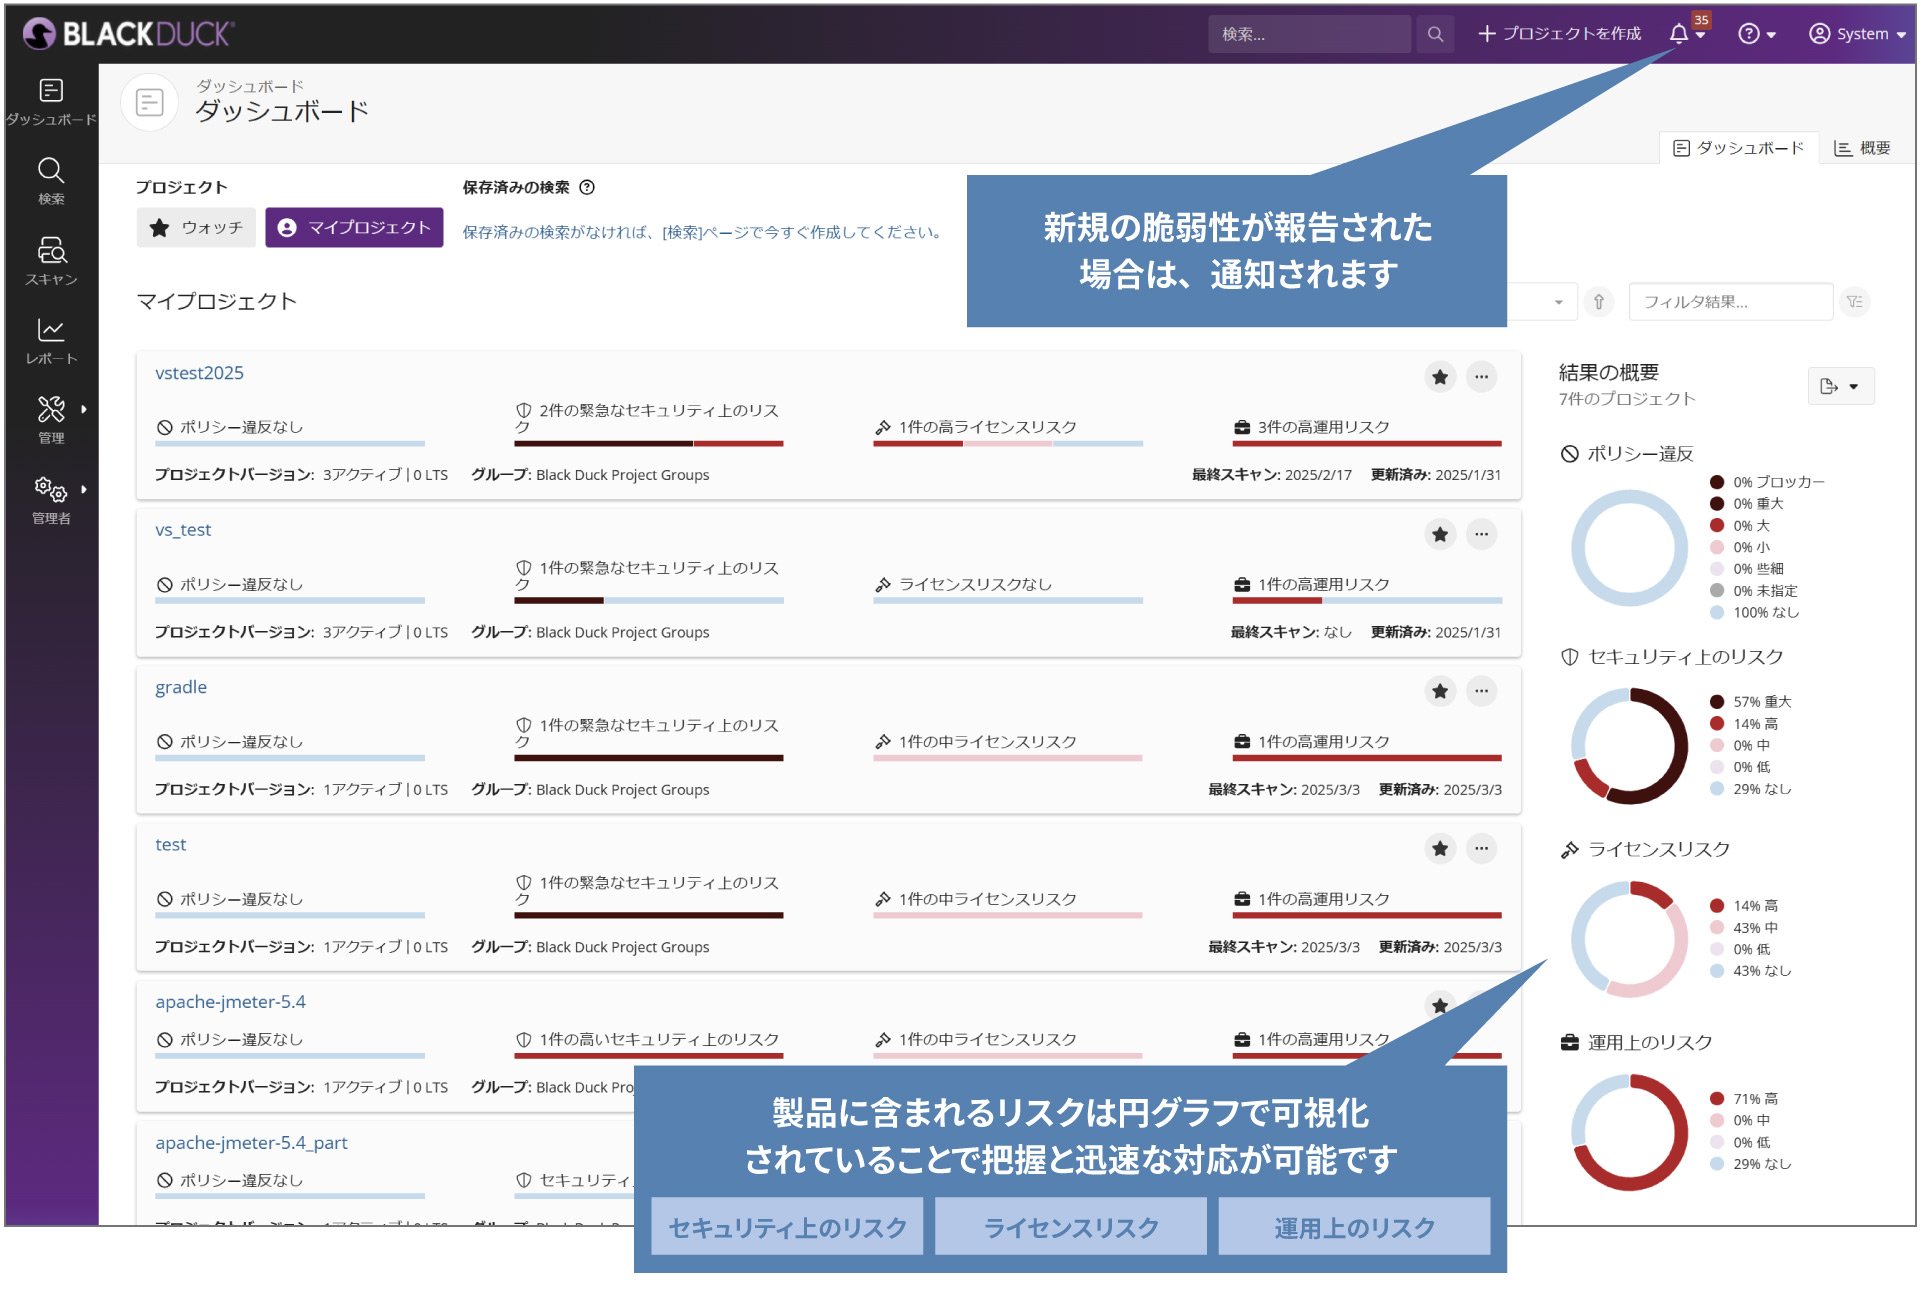Screen dimensions: 1920x1294
Task: Open the System user menu
Action: tap(1857, 34)
